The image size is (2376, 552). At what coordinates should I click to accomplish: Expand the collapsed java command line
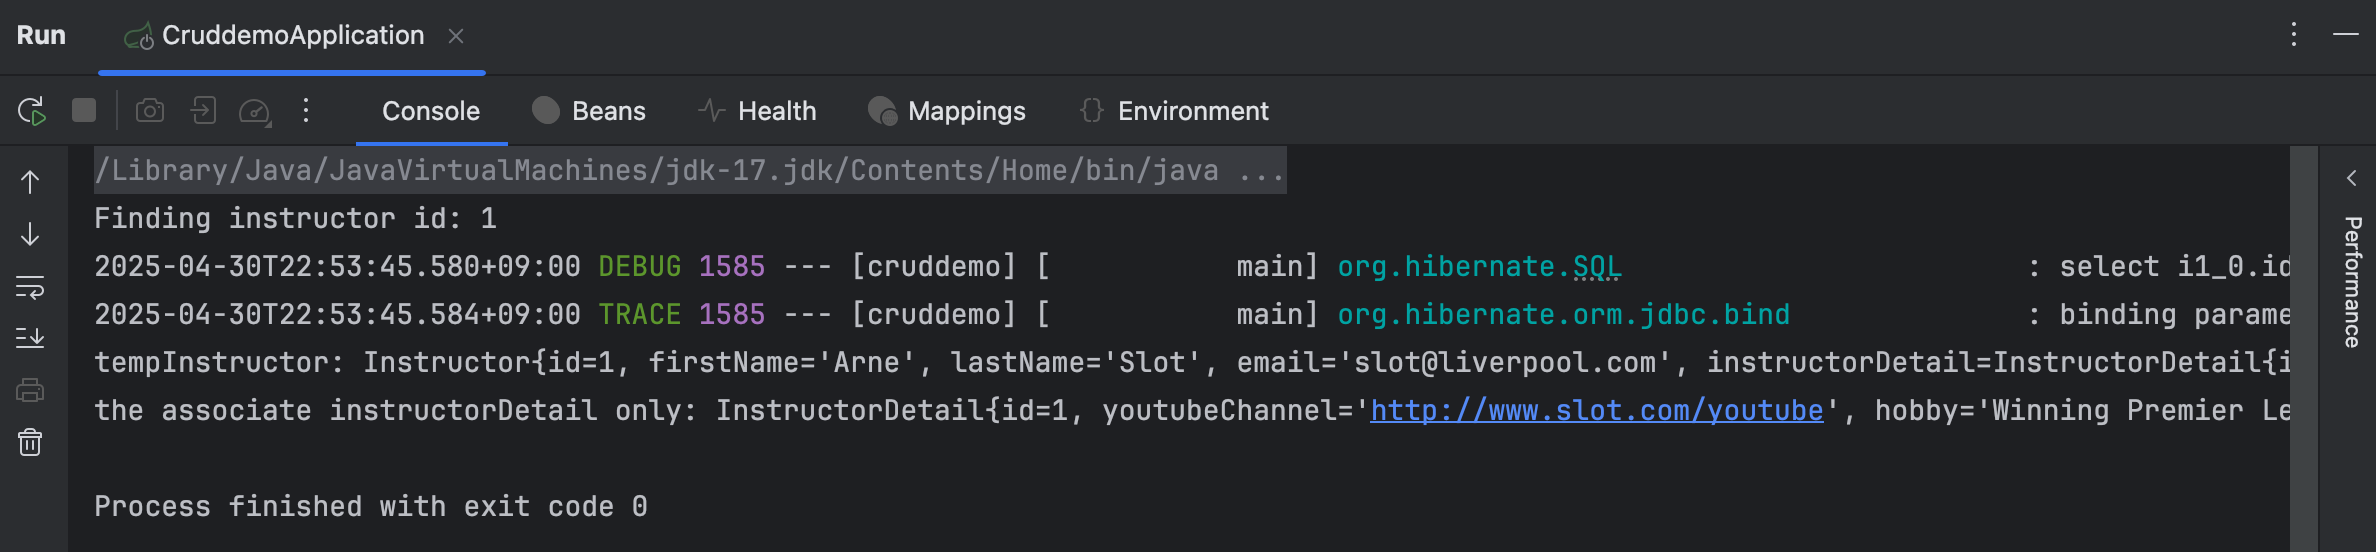(x=1260, y=171)
